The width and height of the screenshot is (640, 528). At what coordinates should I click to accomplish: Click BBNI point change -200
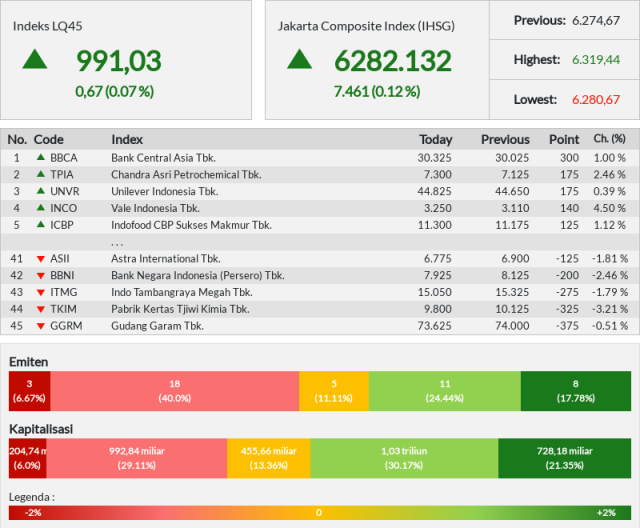pos(567,275)
